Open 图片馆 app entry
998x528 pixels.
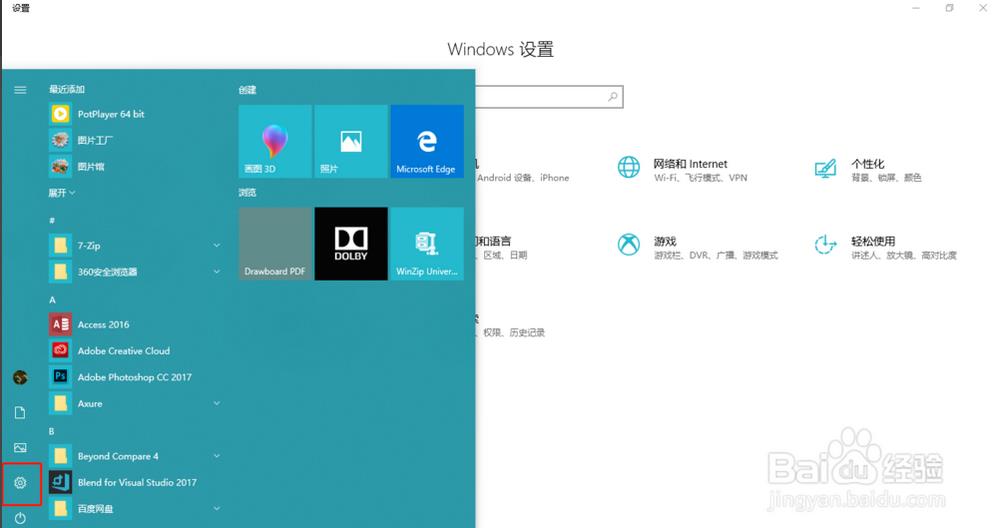pyautogui.click(x=135, y=167)
